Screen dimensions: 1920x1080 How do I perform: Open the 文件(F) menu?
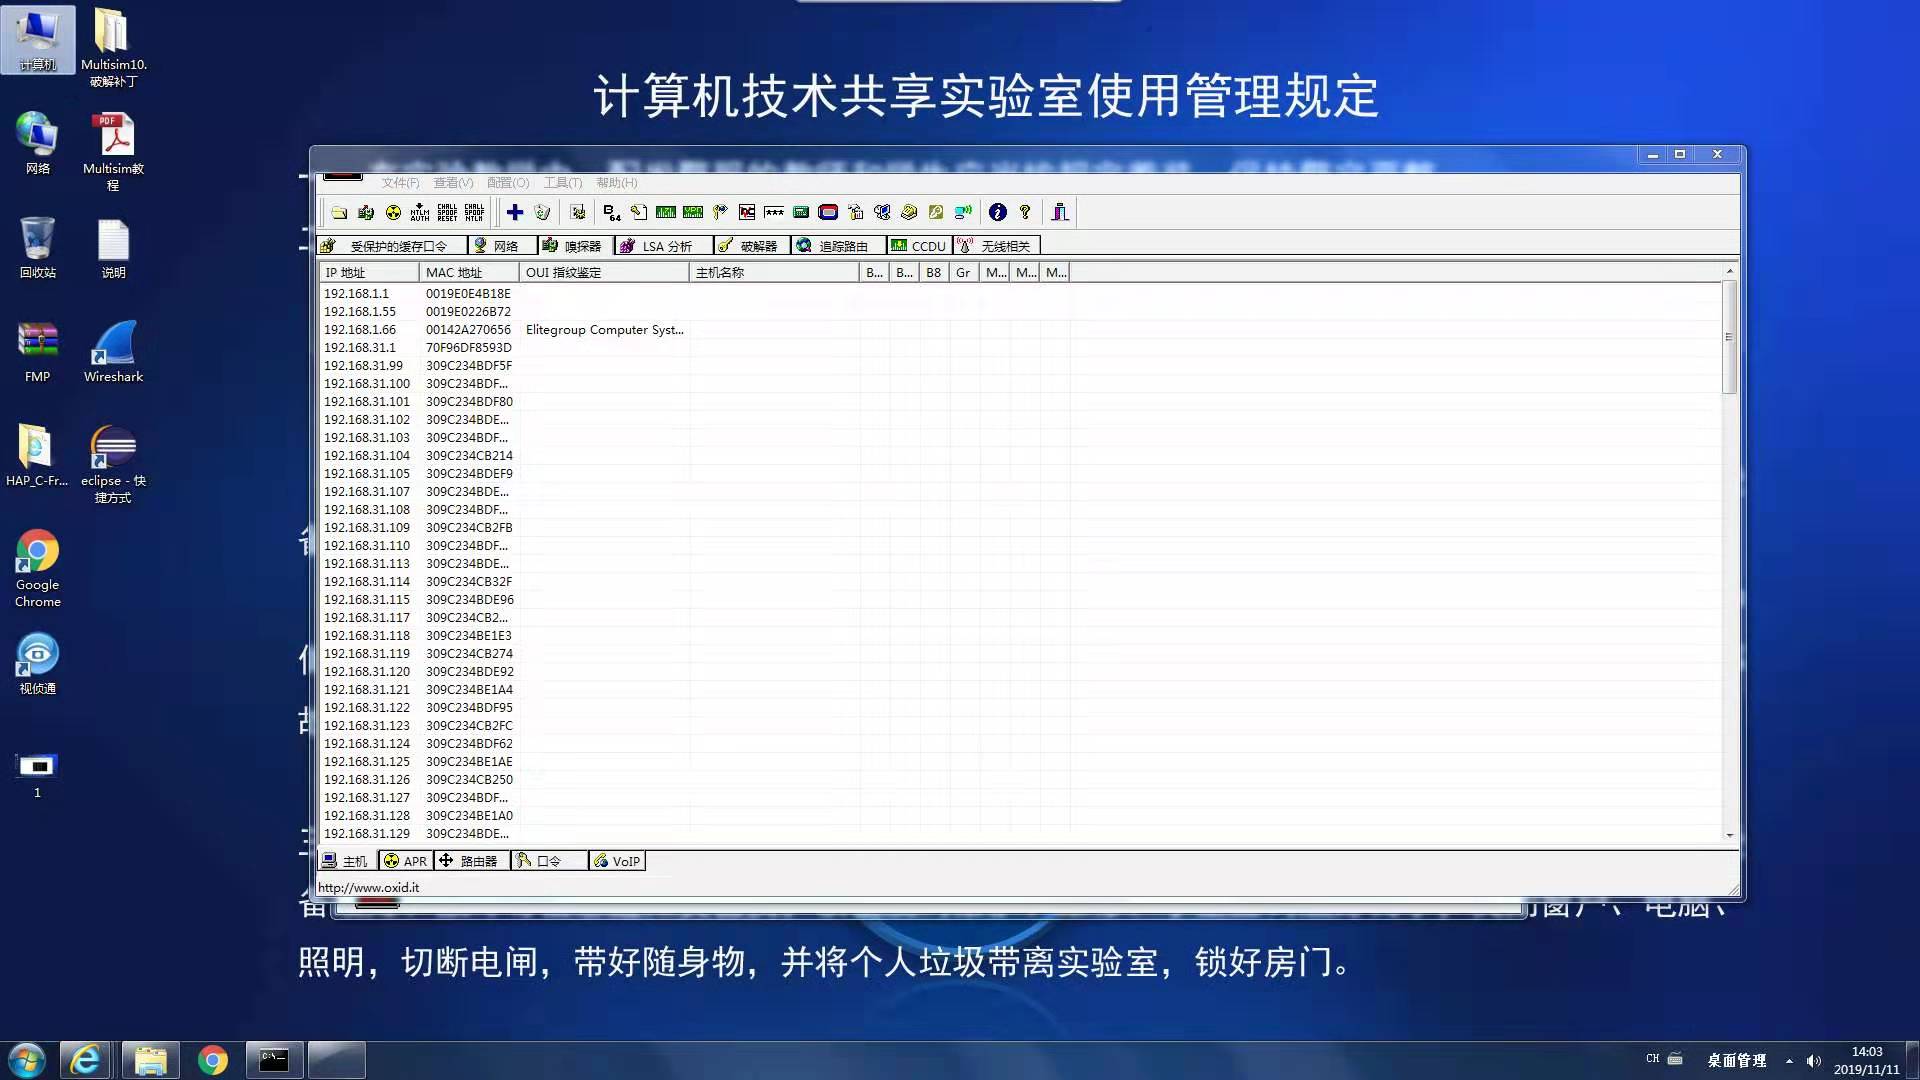pos(400,182)
